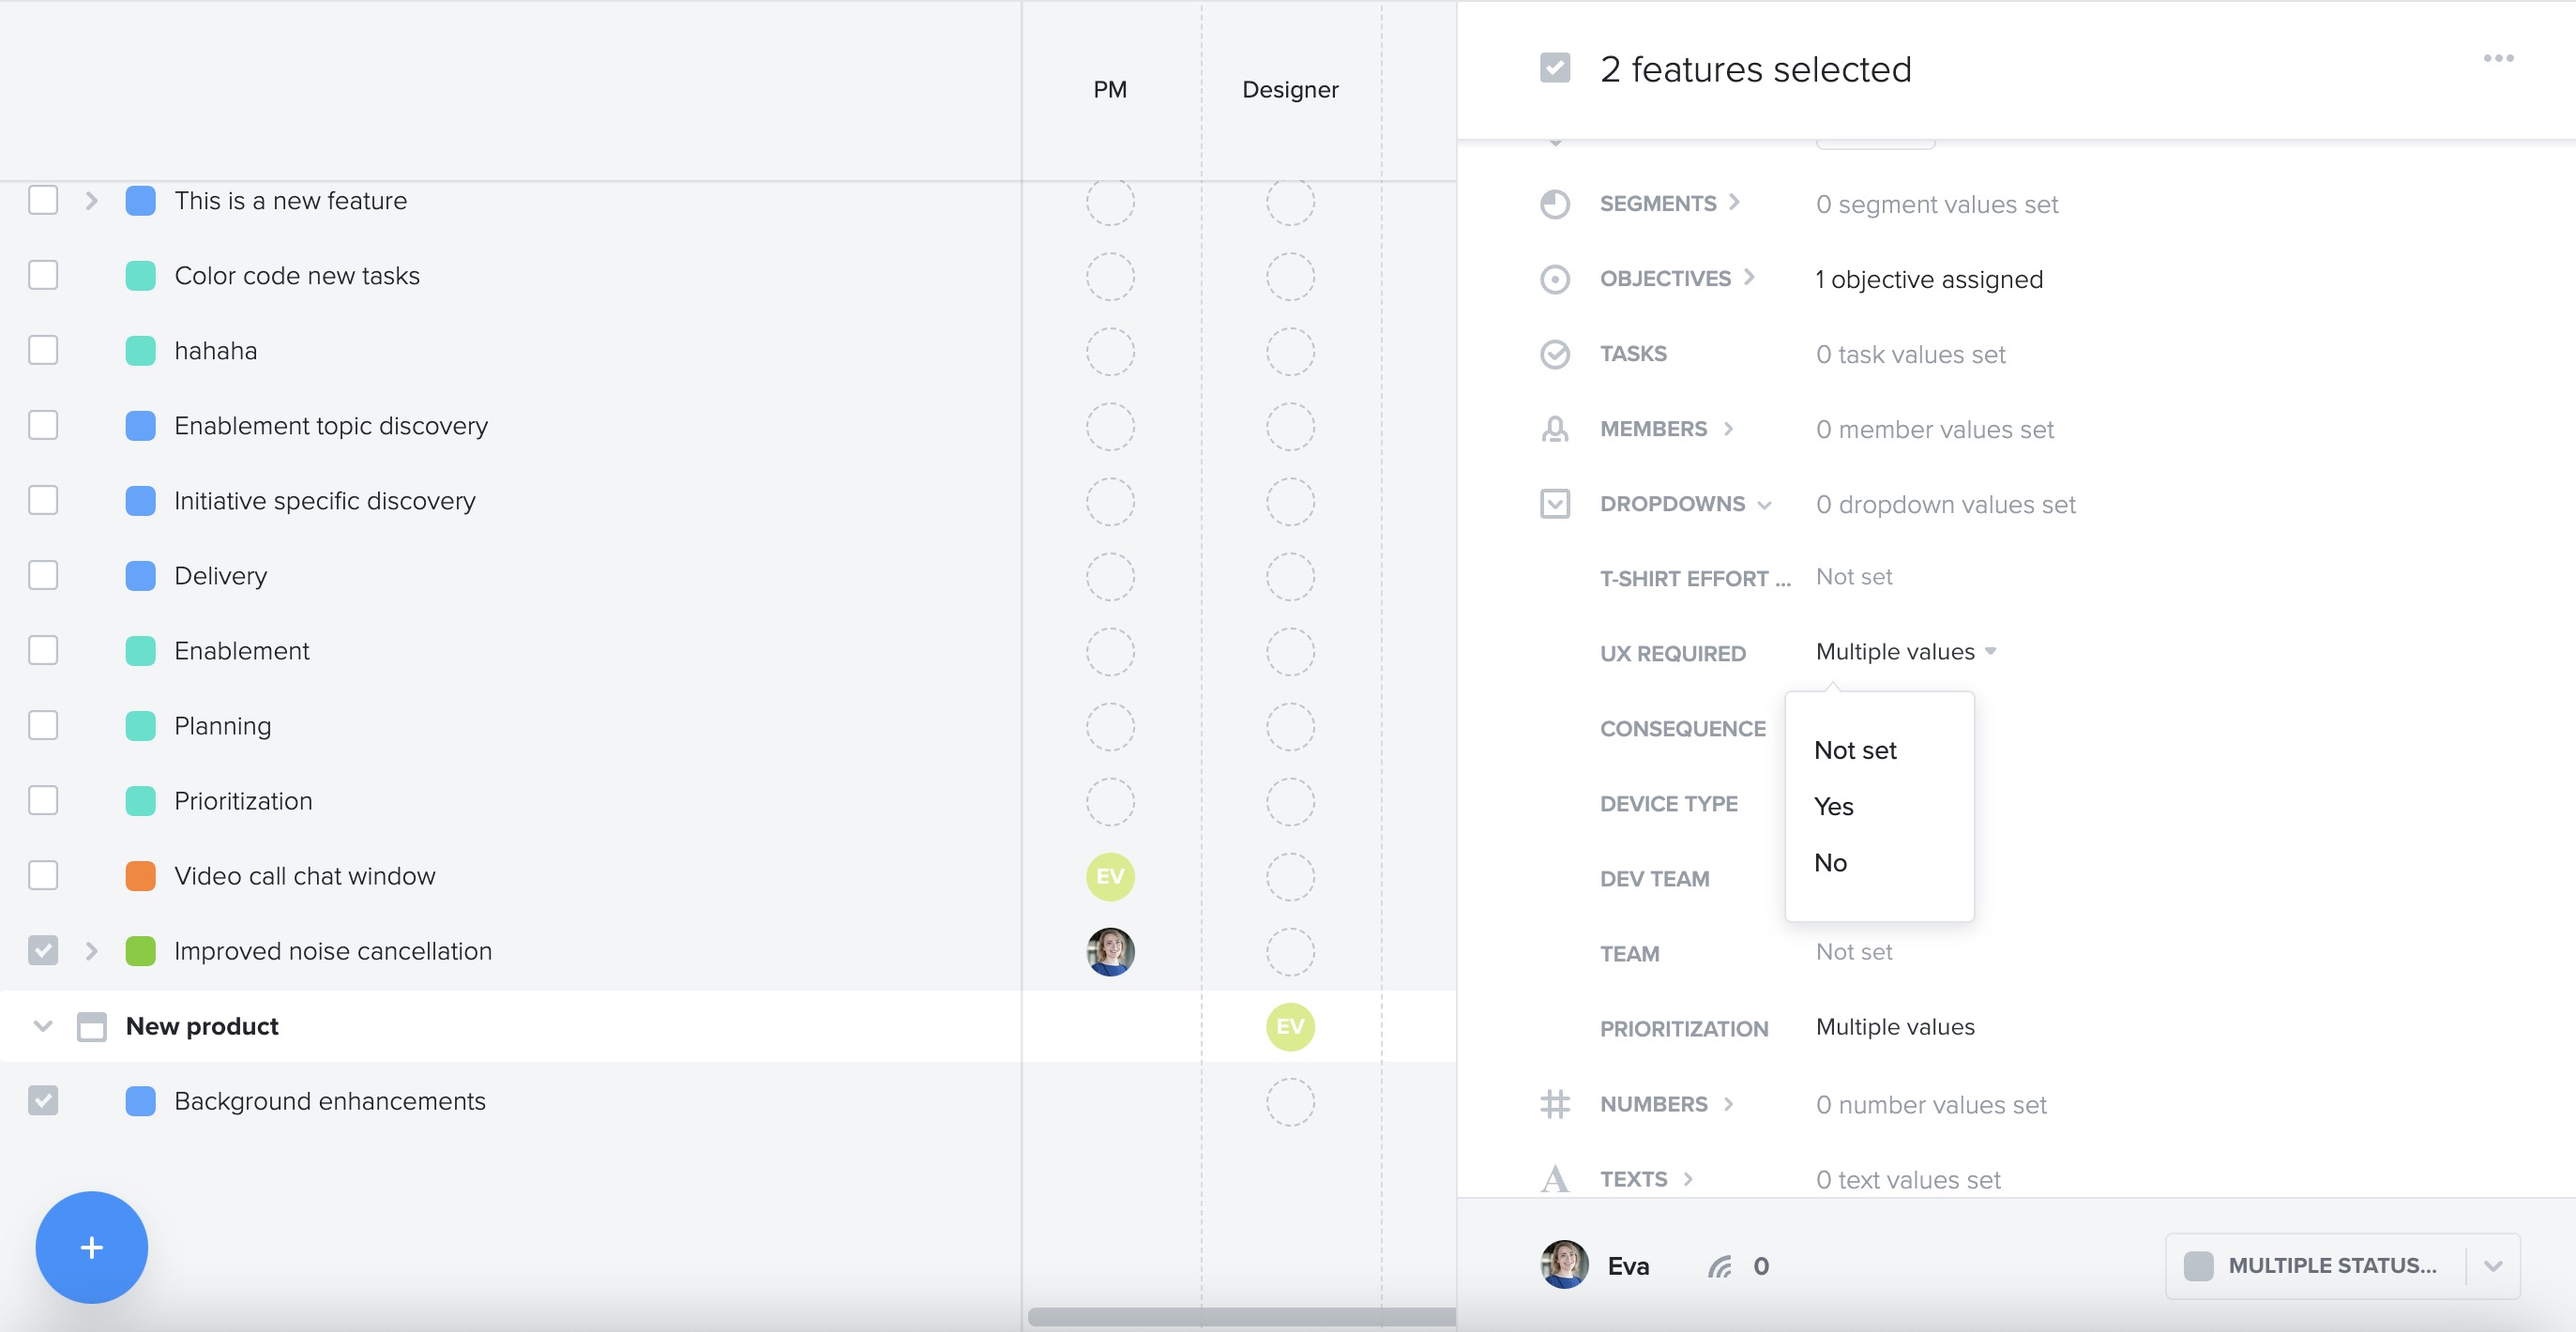Viewport: 2576px width, 1332px height.
Task: Click the Team Not set value
Action: (x=1854, y=952)
